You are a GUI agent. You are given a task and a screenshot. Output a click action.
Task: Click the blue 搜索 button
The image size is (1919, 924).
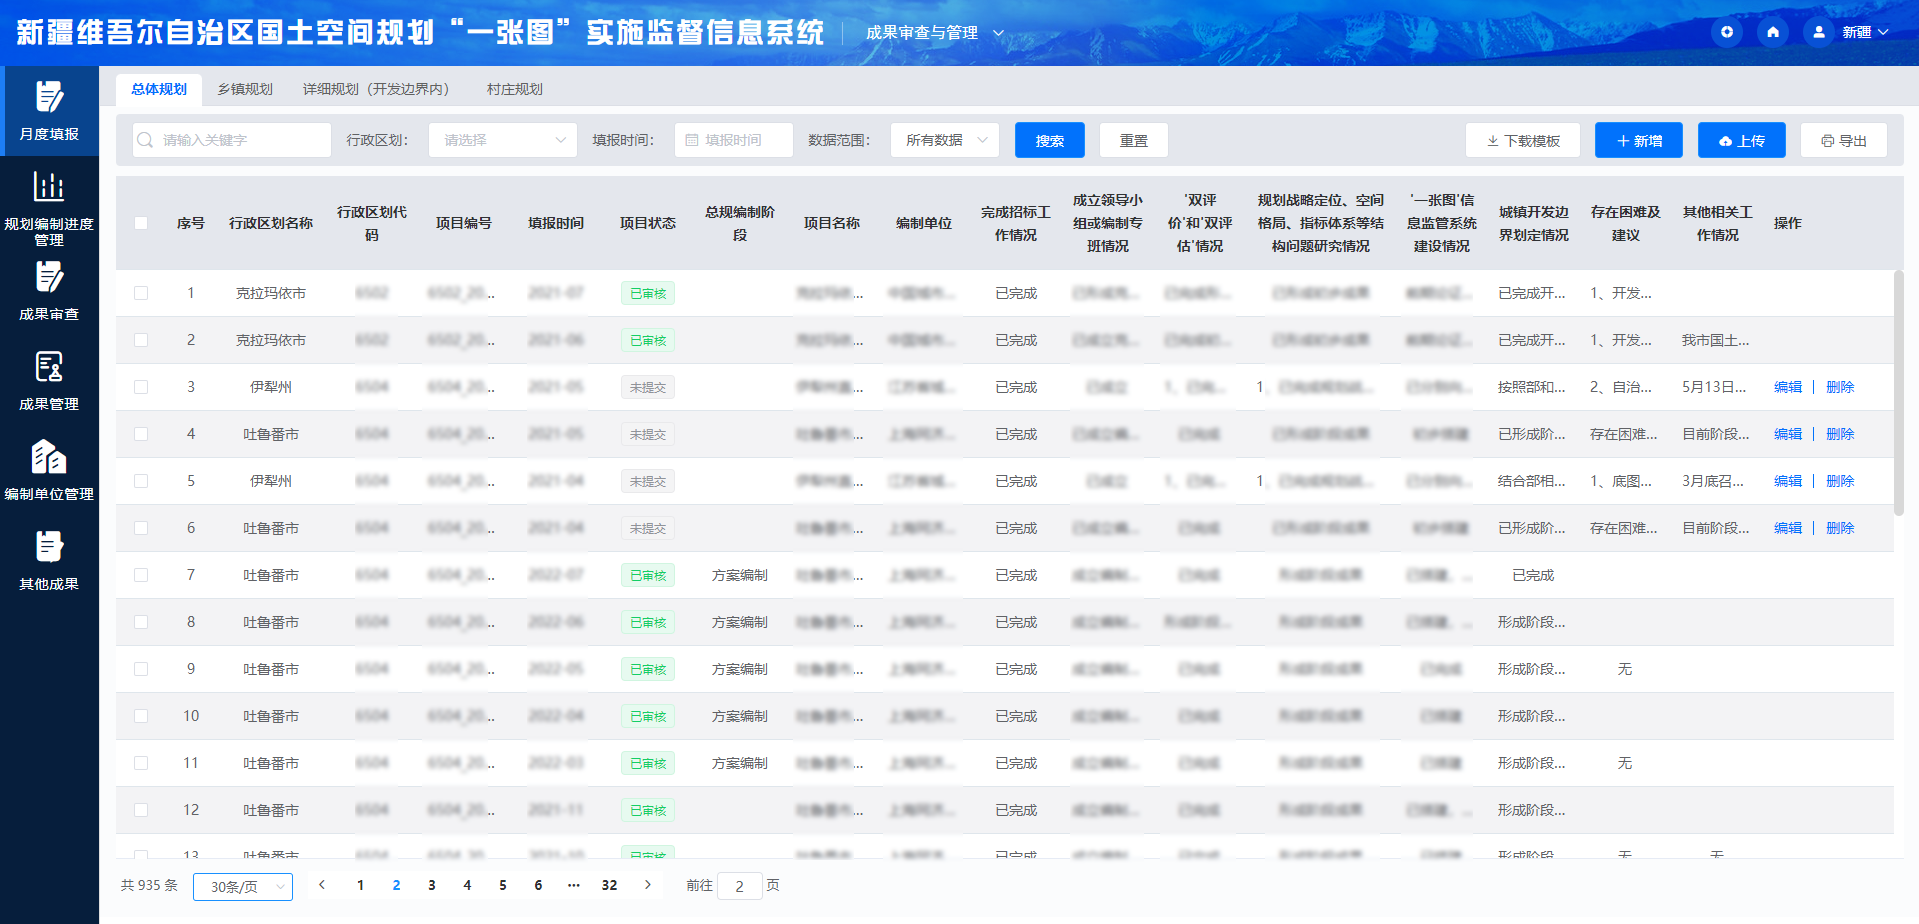tap(1050, 140)
